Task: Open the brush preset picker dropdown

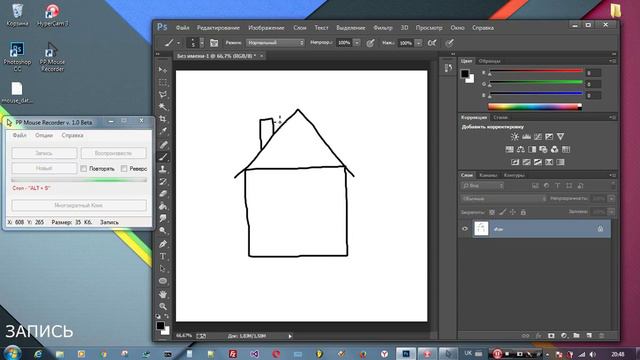Action: pyautogui.click(x=202, y=43)
